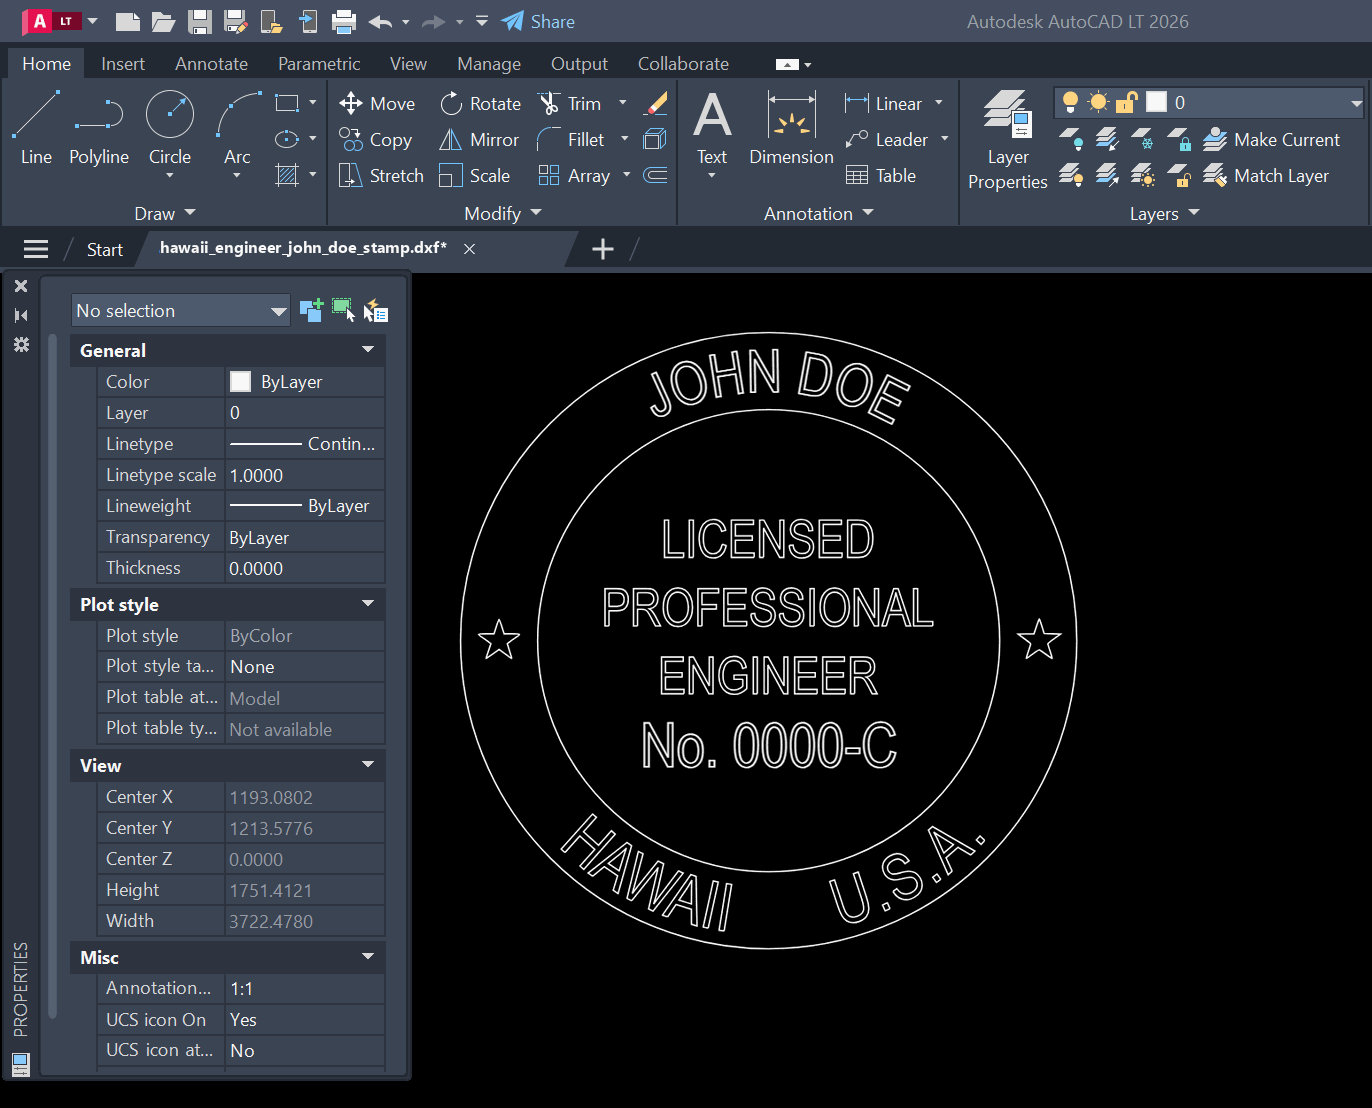Click the Hatch tool icon
Image resolution: width=1372 pixels, height=1108 pixels.
point(287,175)
